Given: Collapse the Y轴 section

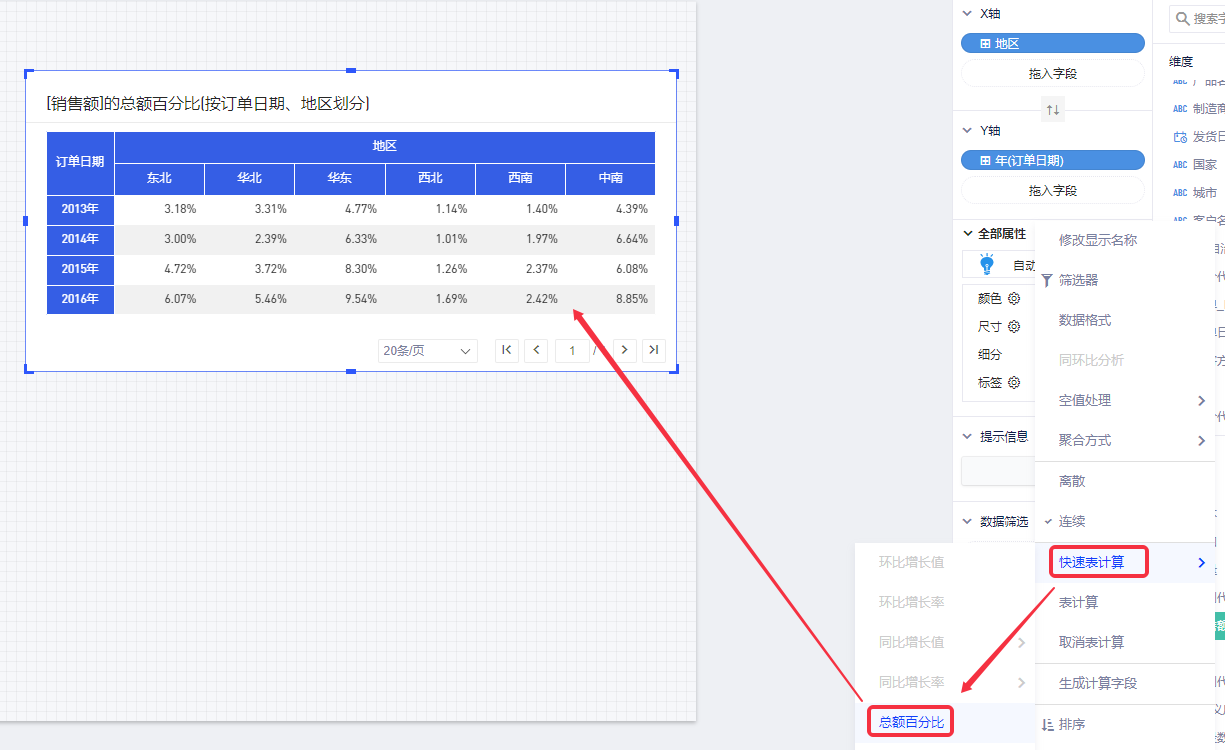Looking at the screenshot, I should [966, 130].
